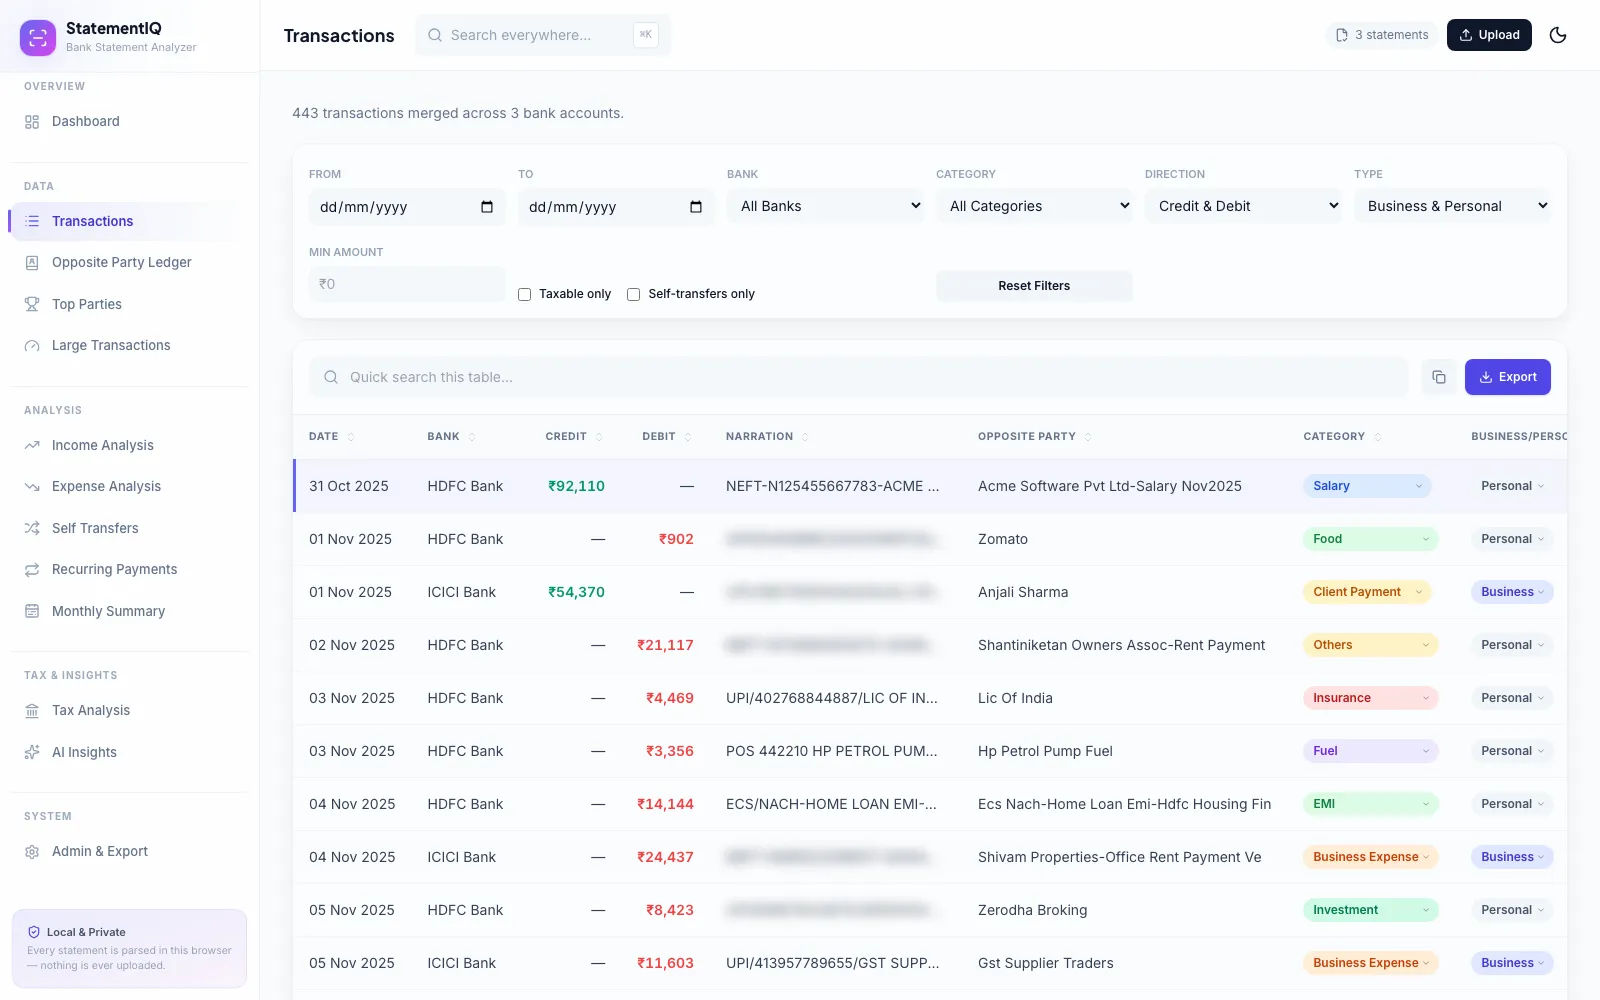Open the Credit & Debit direction dropdown
This screenshot has width=1600, height=1000.
pos(1243,206)
